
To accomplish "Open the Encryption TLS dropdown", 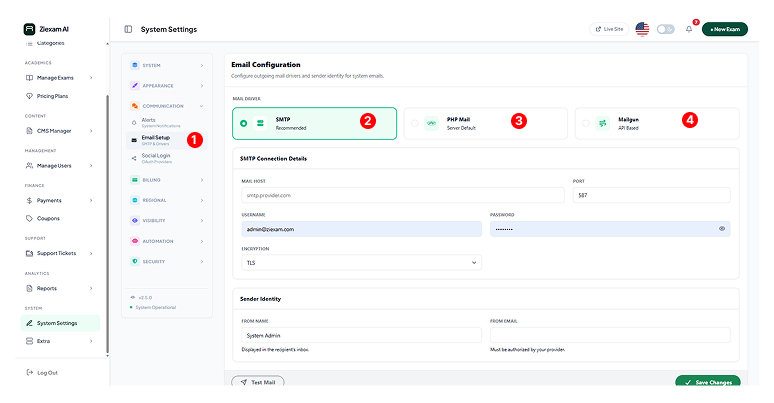I will (361, 262).
